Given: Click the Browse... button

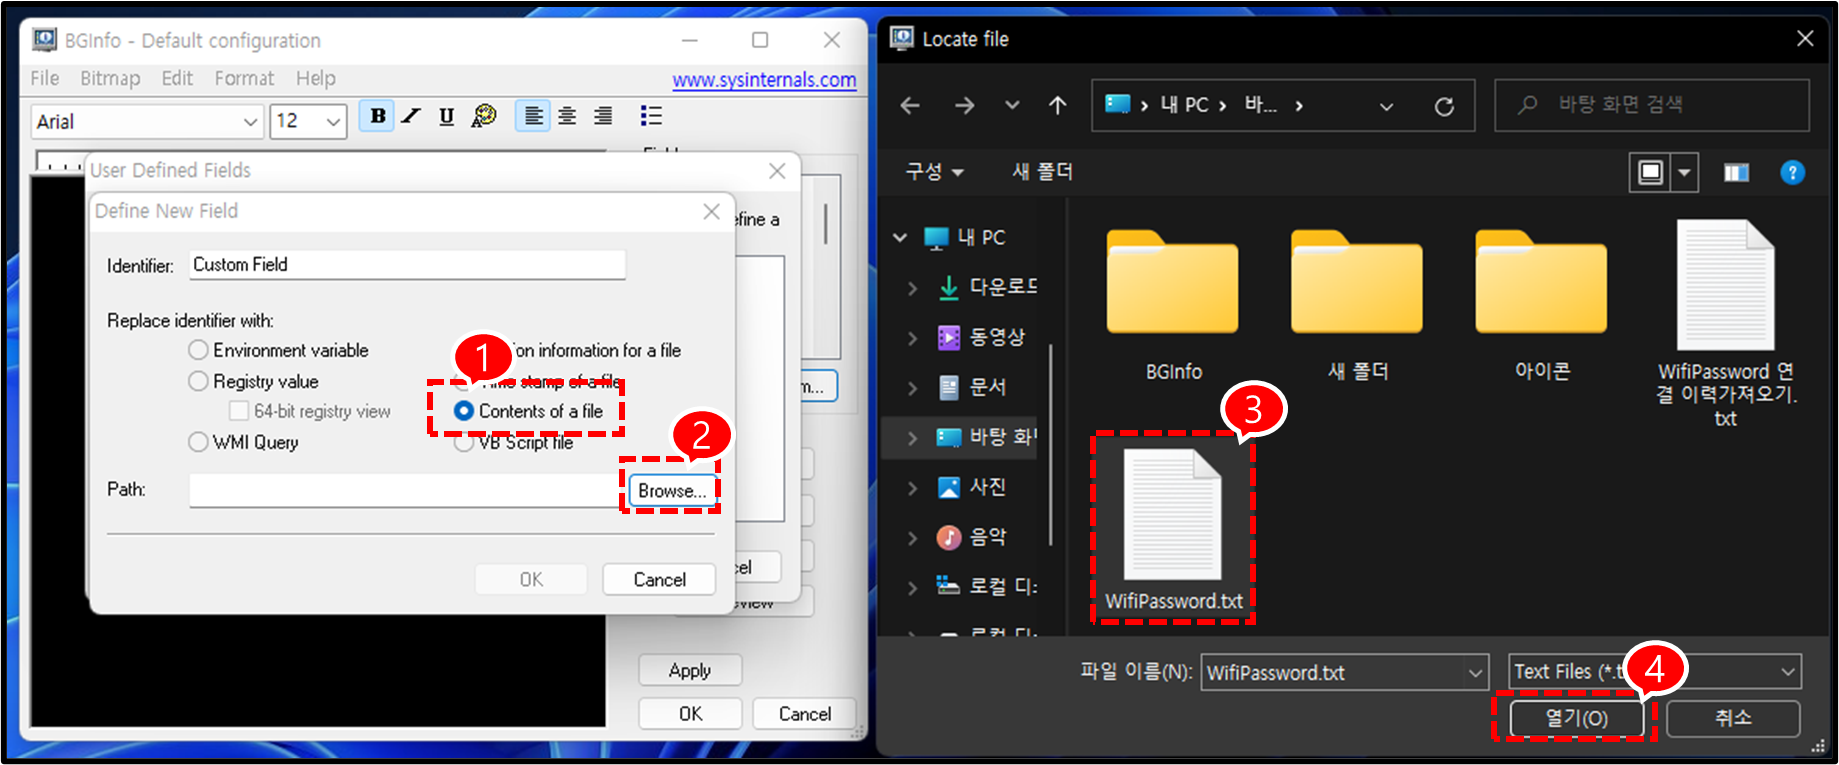Looking at the screenshot, I should 672,491.
